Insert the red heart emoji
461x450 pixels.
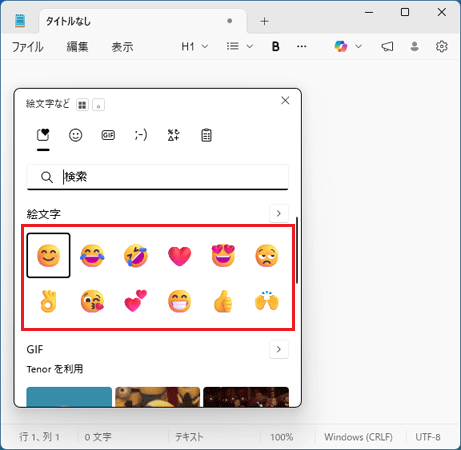click(180, 256)
